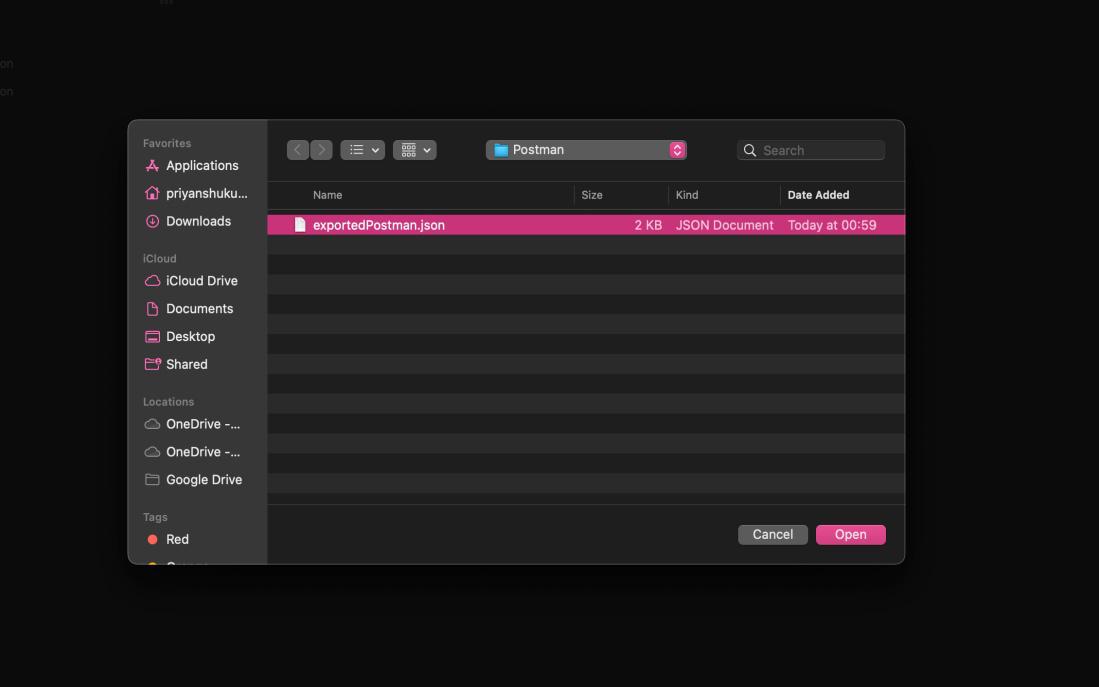Click the 2 KB size cell
The width and height of the screenshot is (1099, 687).
[648, 225]
